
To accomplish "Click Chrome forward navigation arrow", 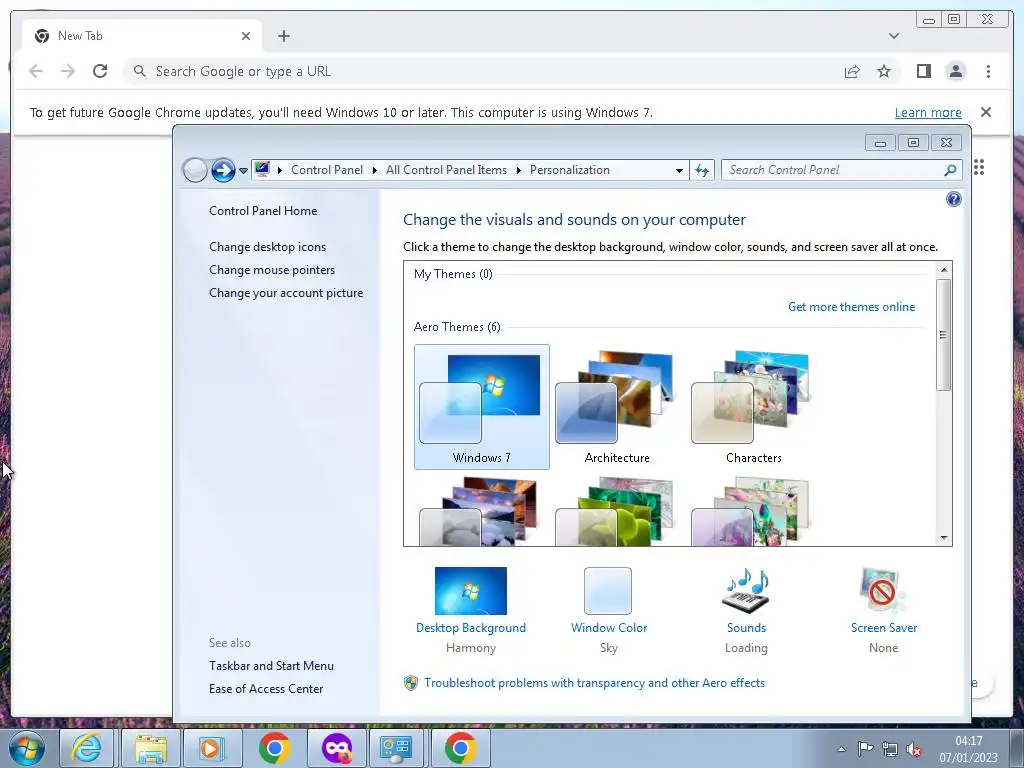I will click(x=68, y=71).
